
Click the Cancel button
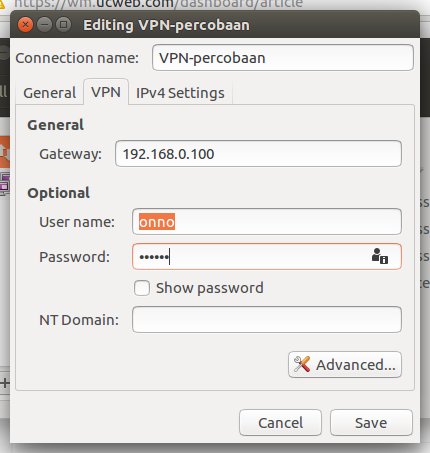[280, 423]
